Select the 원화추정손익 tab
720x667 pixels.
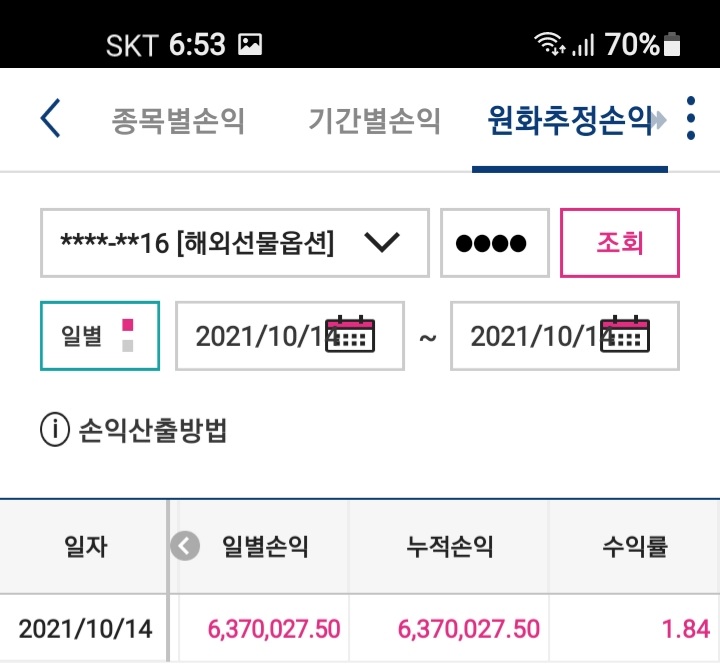570,121
